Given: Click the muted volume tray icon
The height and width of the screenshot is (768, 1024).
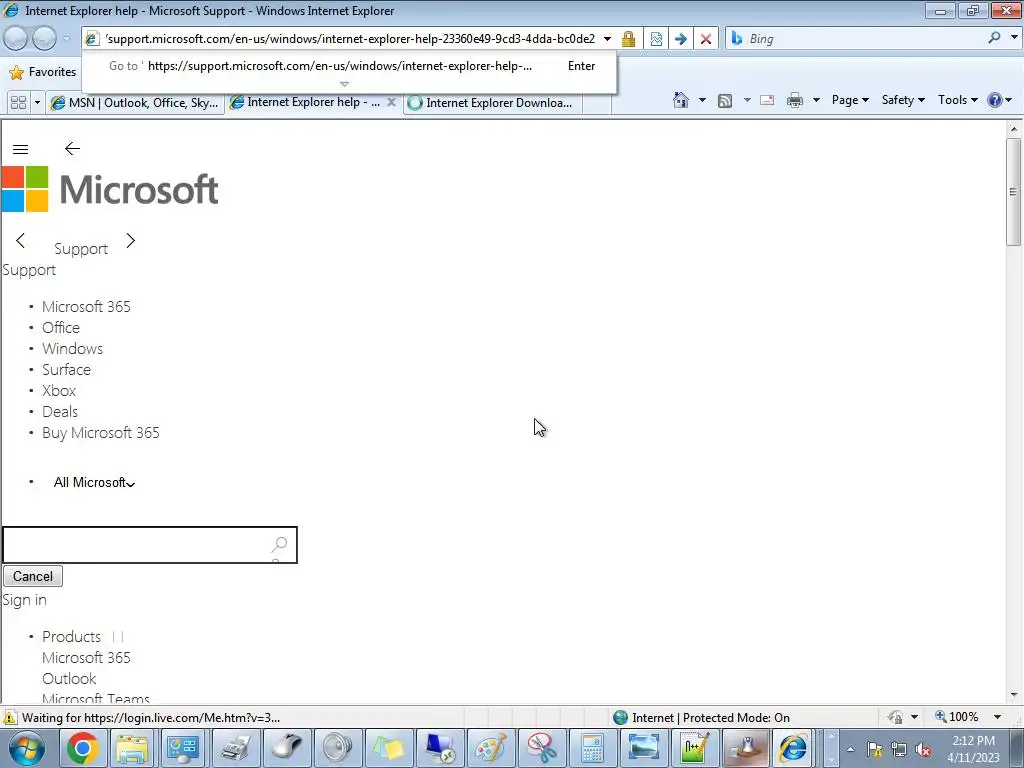Looking at the screenshot, I should pyautogui.click(x=923, y=750).
